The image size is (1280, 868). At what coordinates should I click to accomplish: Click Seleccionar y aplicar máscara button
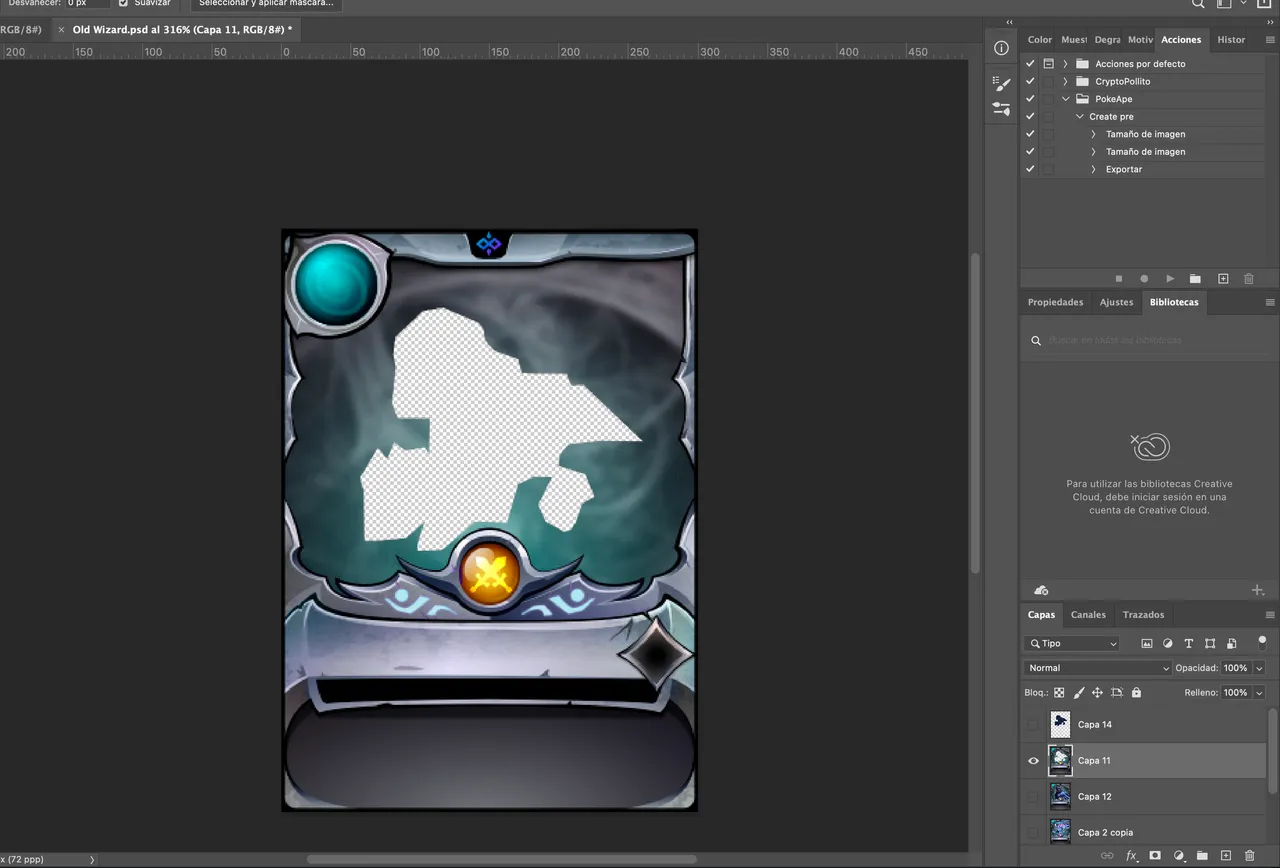point(266,4)
